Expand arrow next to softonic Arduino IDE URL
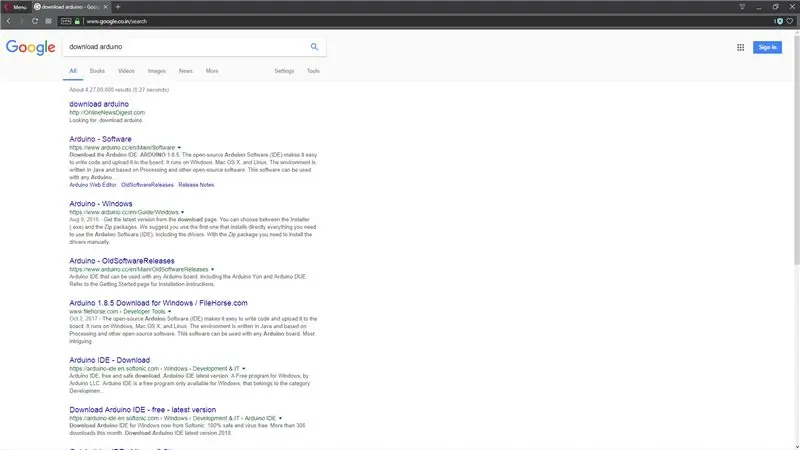The image size is (800, 450). [x=280, y=418]
